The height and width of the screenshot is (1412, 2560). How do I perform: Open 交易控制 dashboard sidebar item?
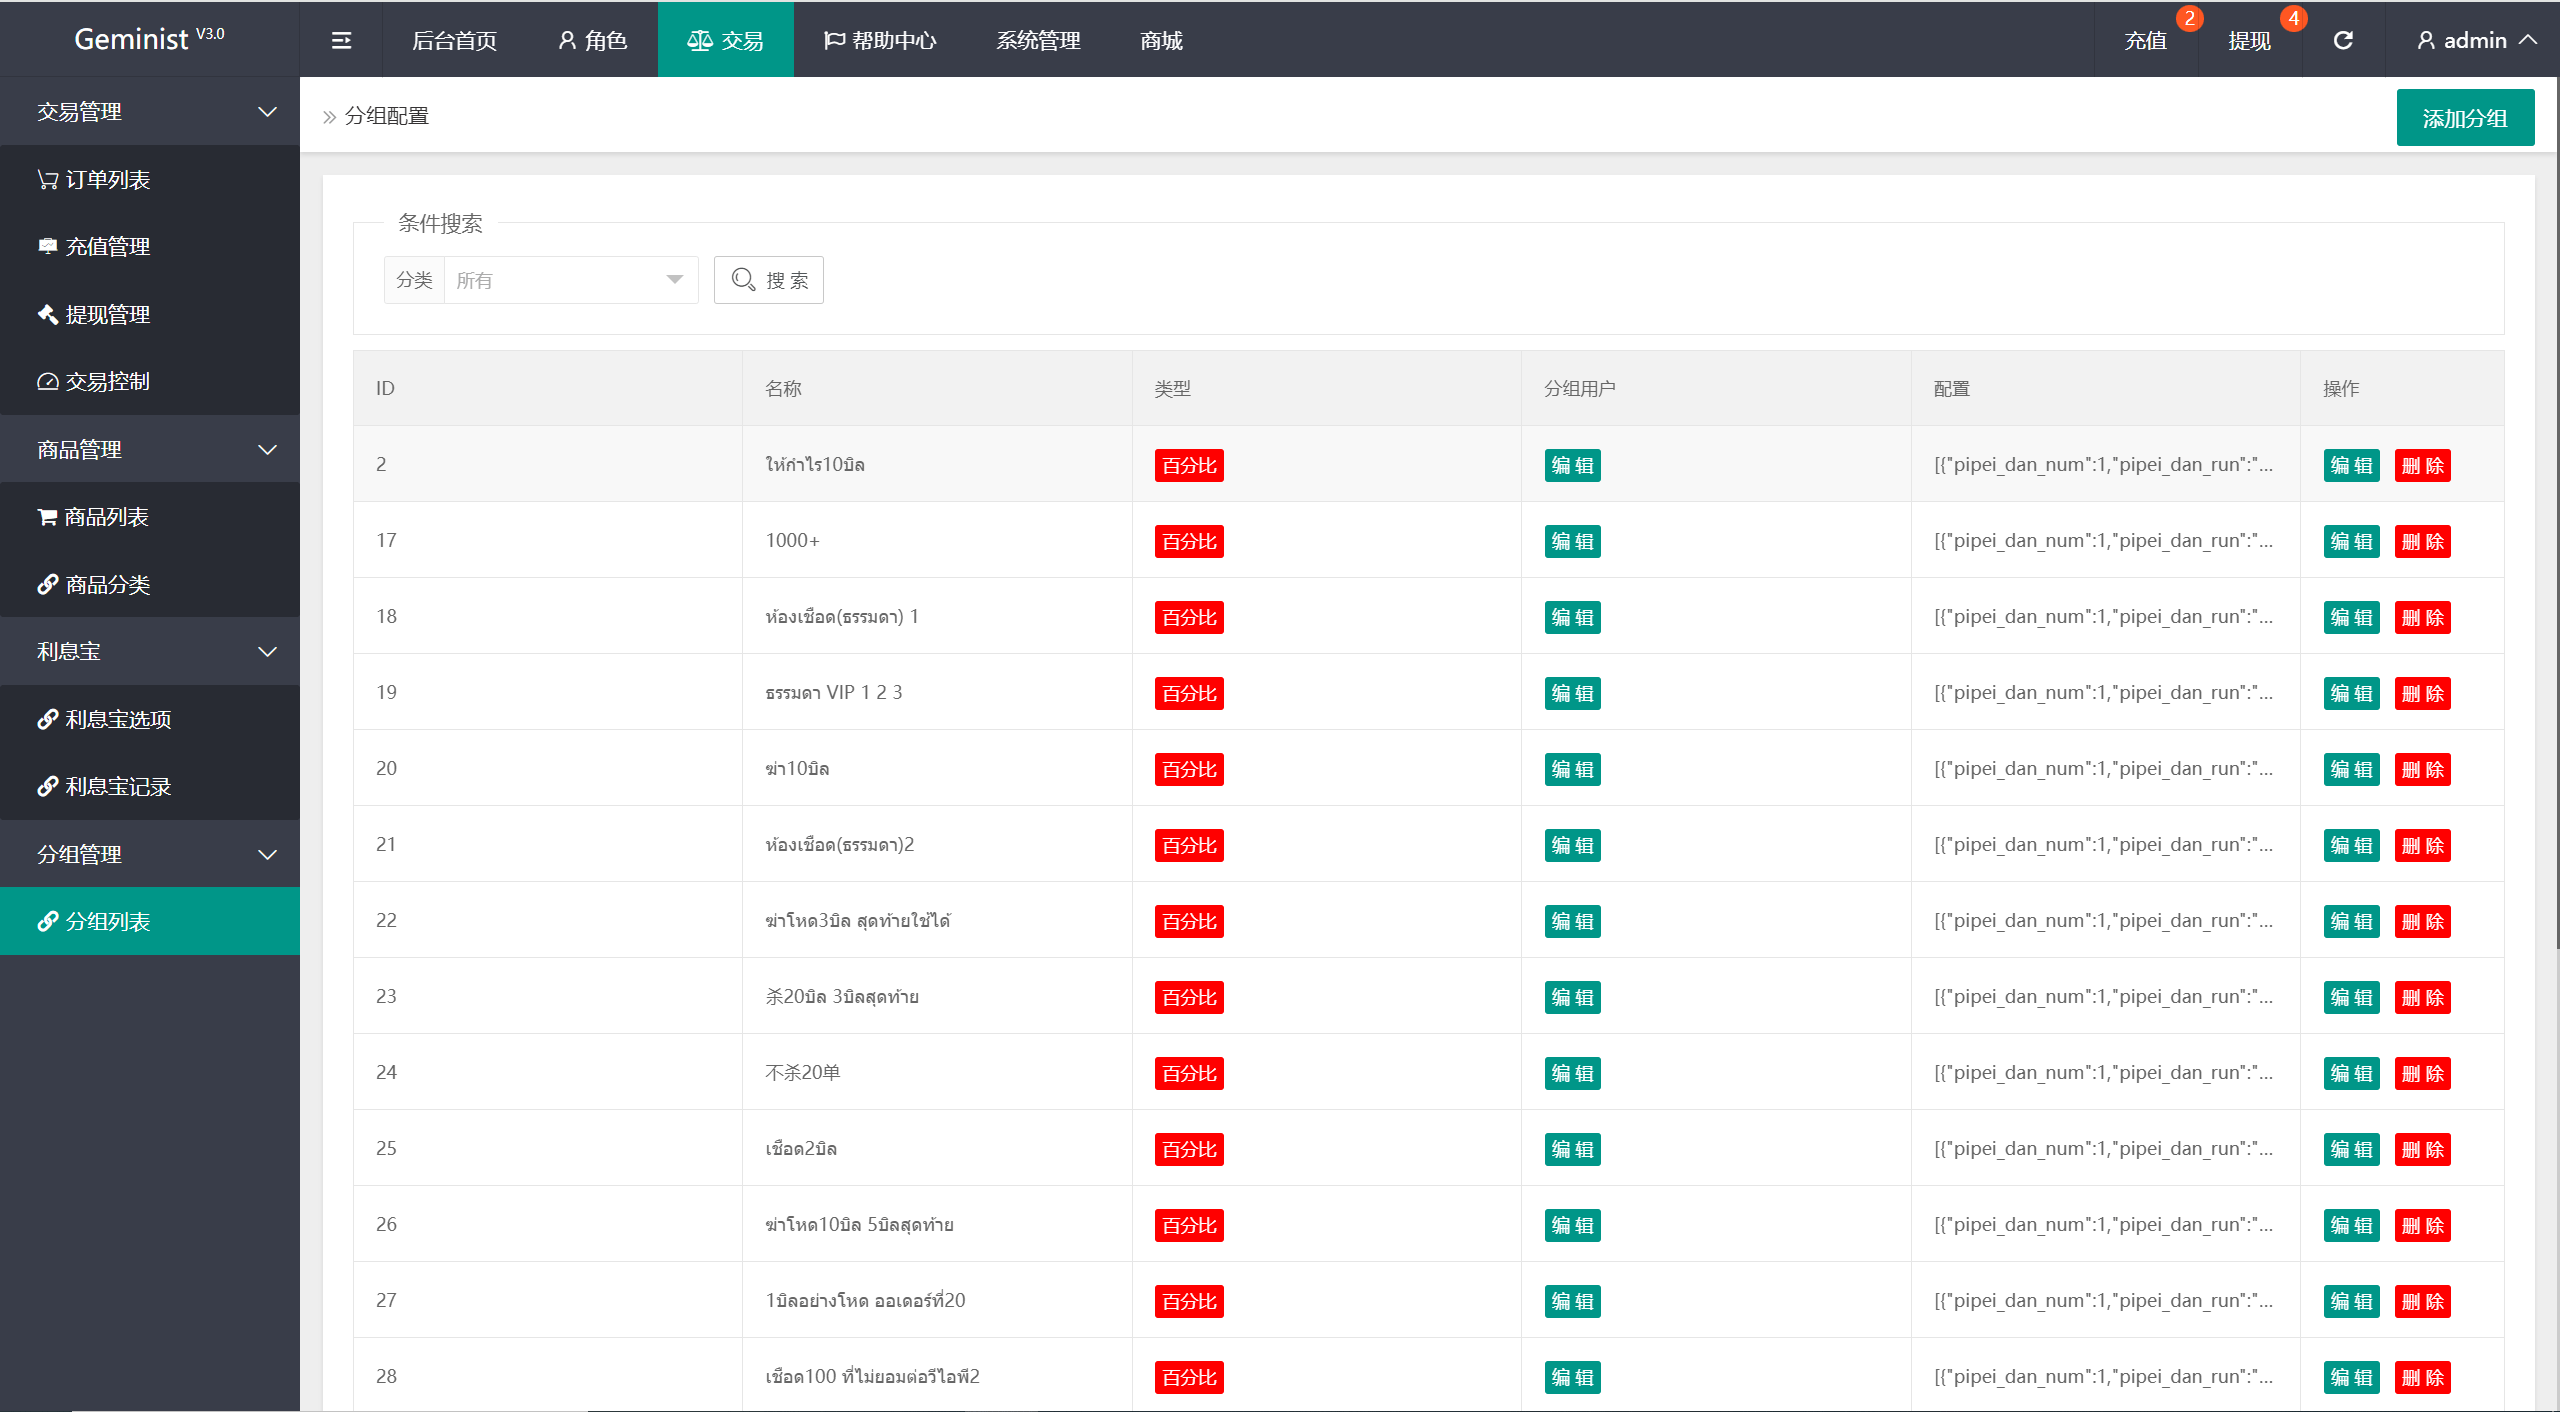coord(107,381)
